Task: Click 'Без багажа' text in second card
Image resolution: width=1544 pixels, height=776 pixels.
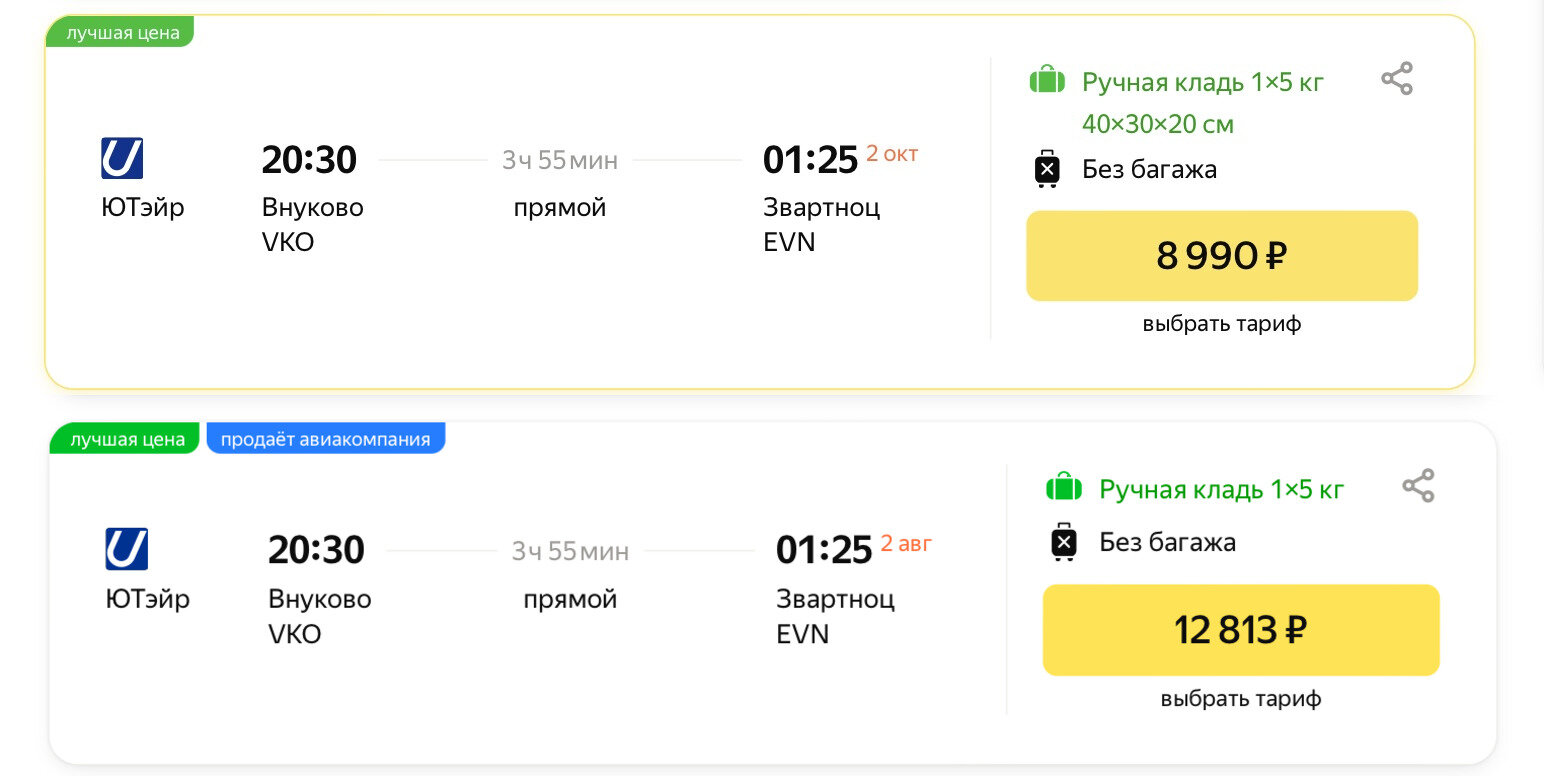Action: point(1167,543)
